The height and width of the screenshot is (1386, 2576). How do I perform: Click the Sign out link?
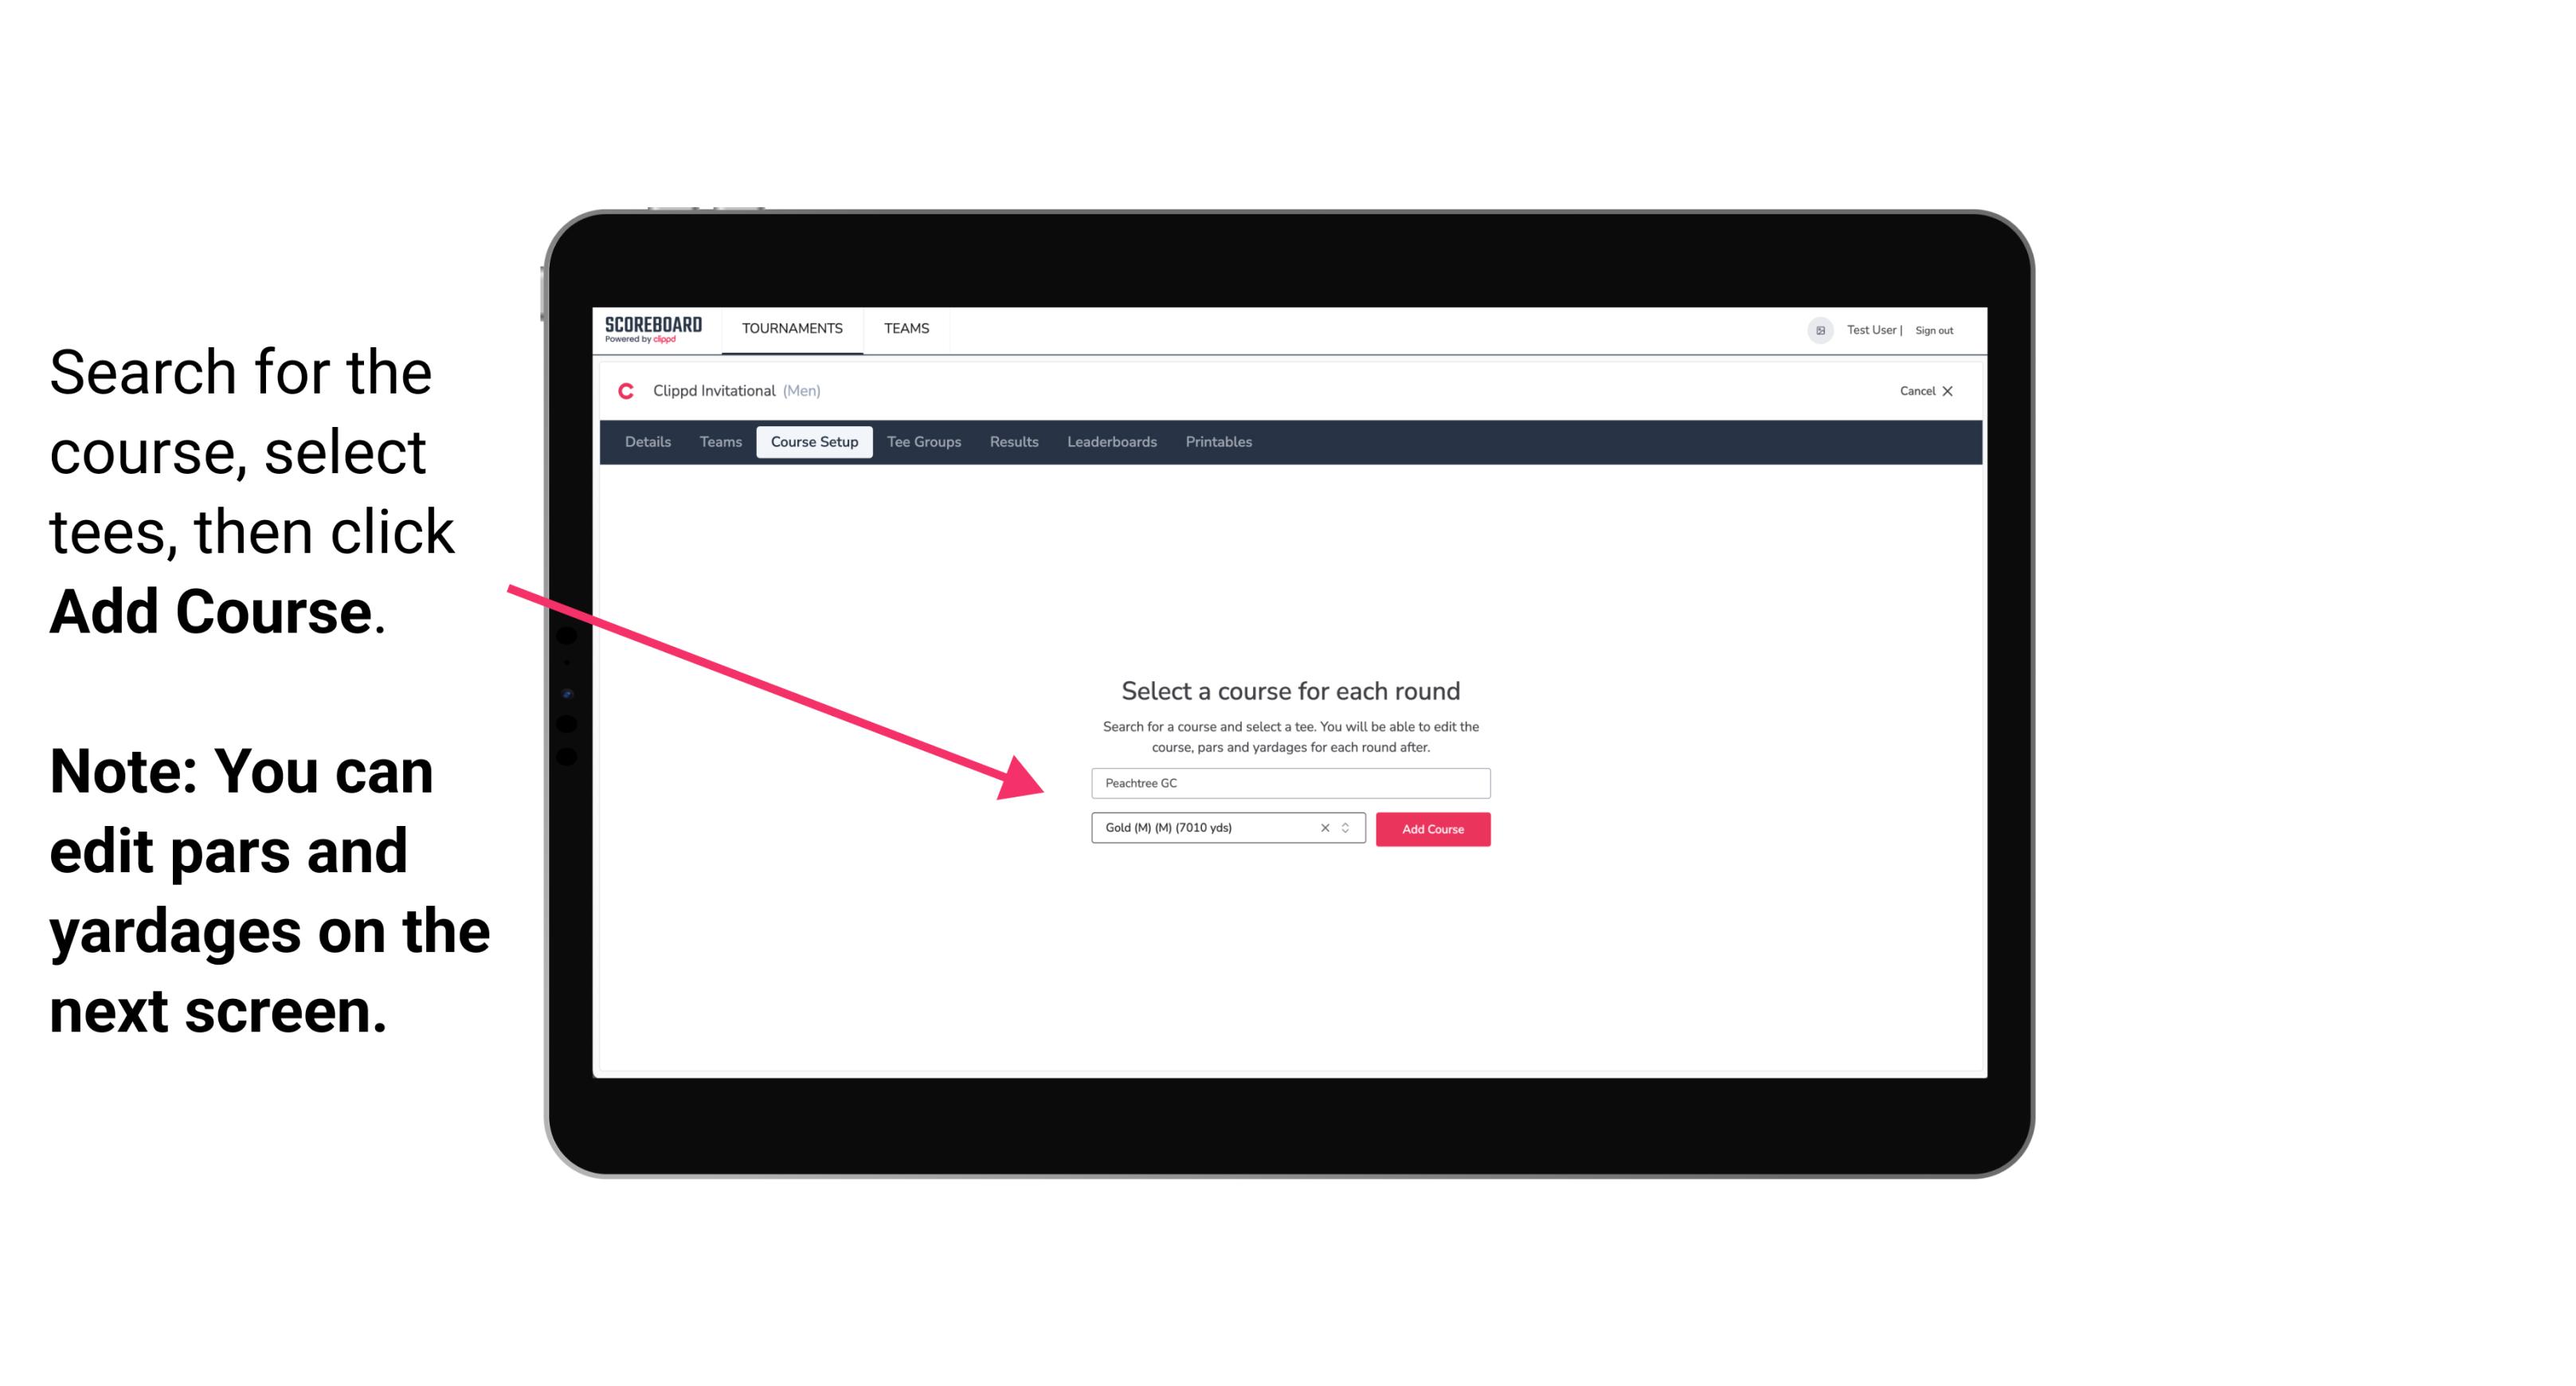[x=1933, y=330]
